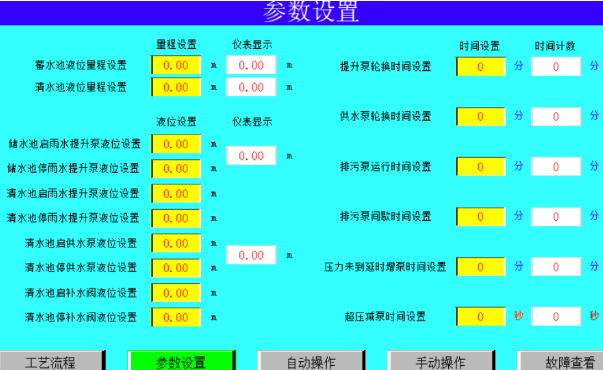Change the 超压减泵时间设置 yellow seconds field
The height and width of the screenshot is (370, 603).
click(480, 317)
